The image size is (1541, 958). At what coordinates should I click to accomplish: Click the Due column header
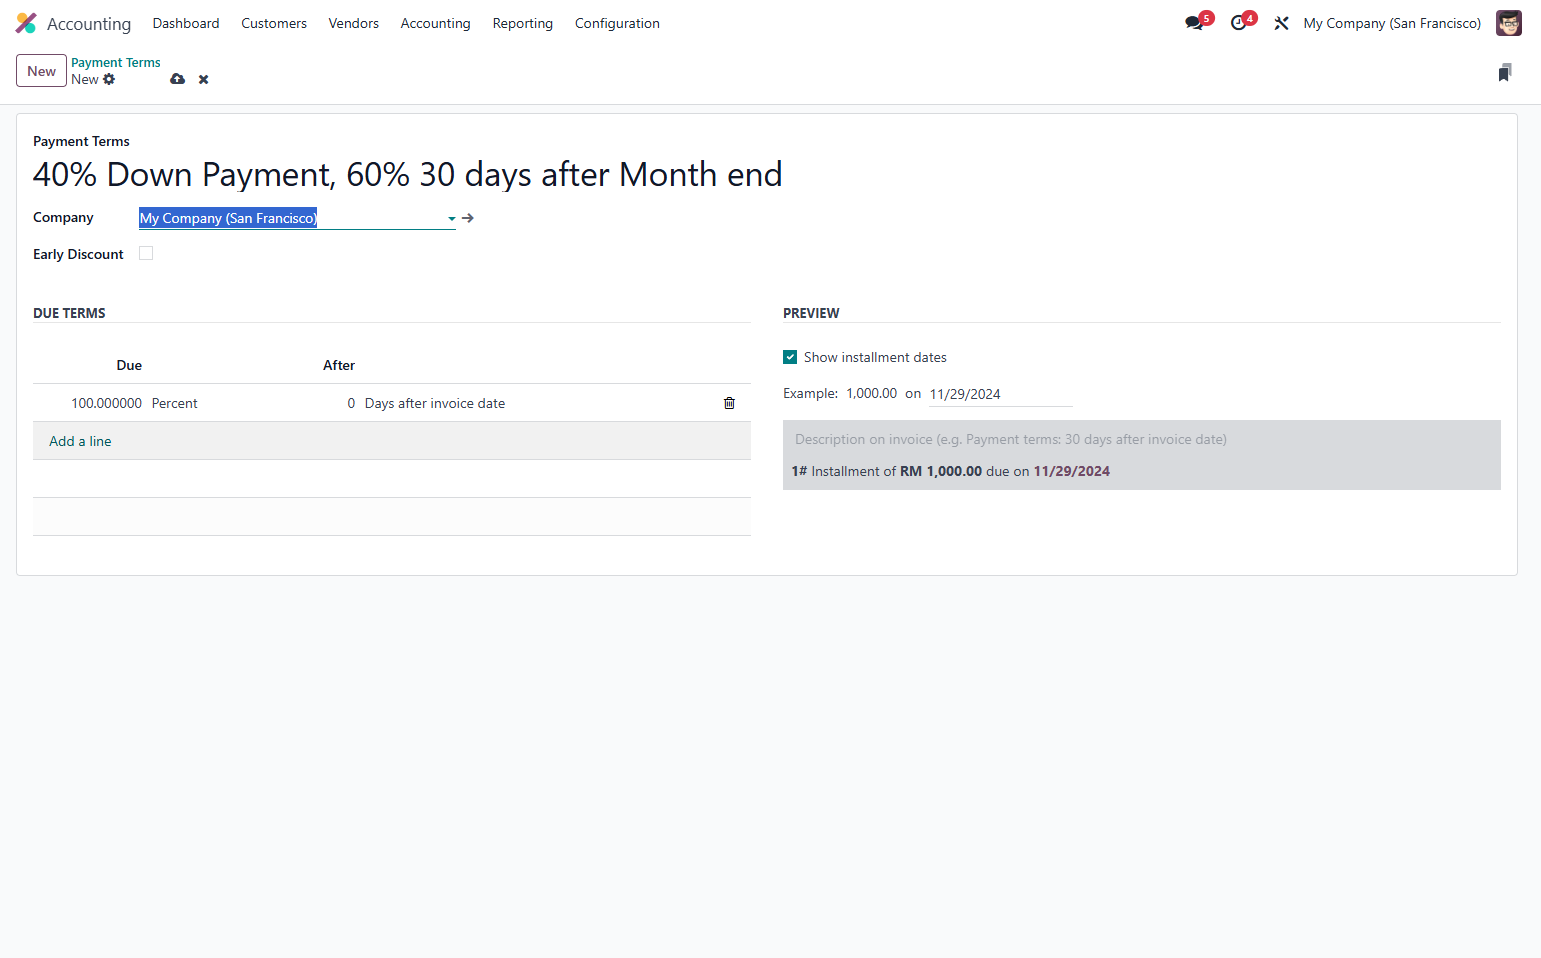click(129, 365)
